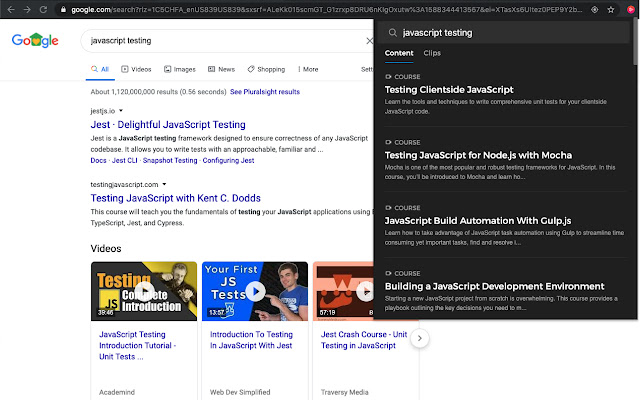Open the More search filters menu
The image size is (640, 400).
[x=308, y=69]
